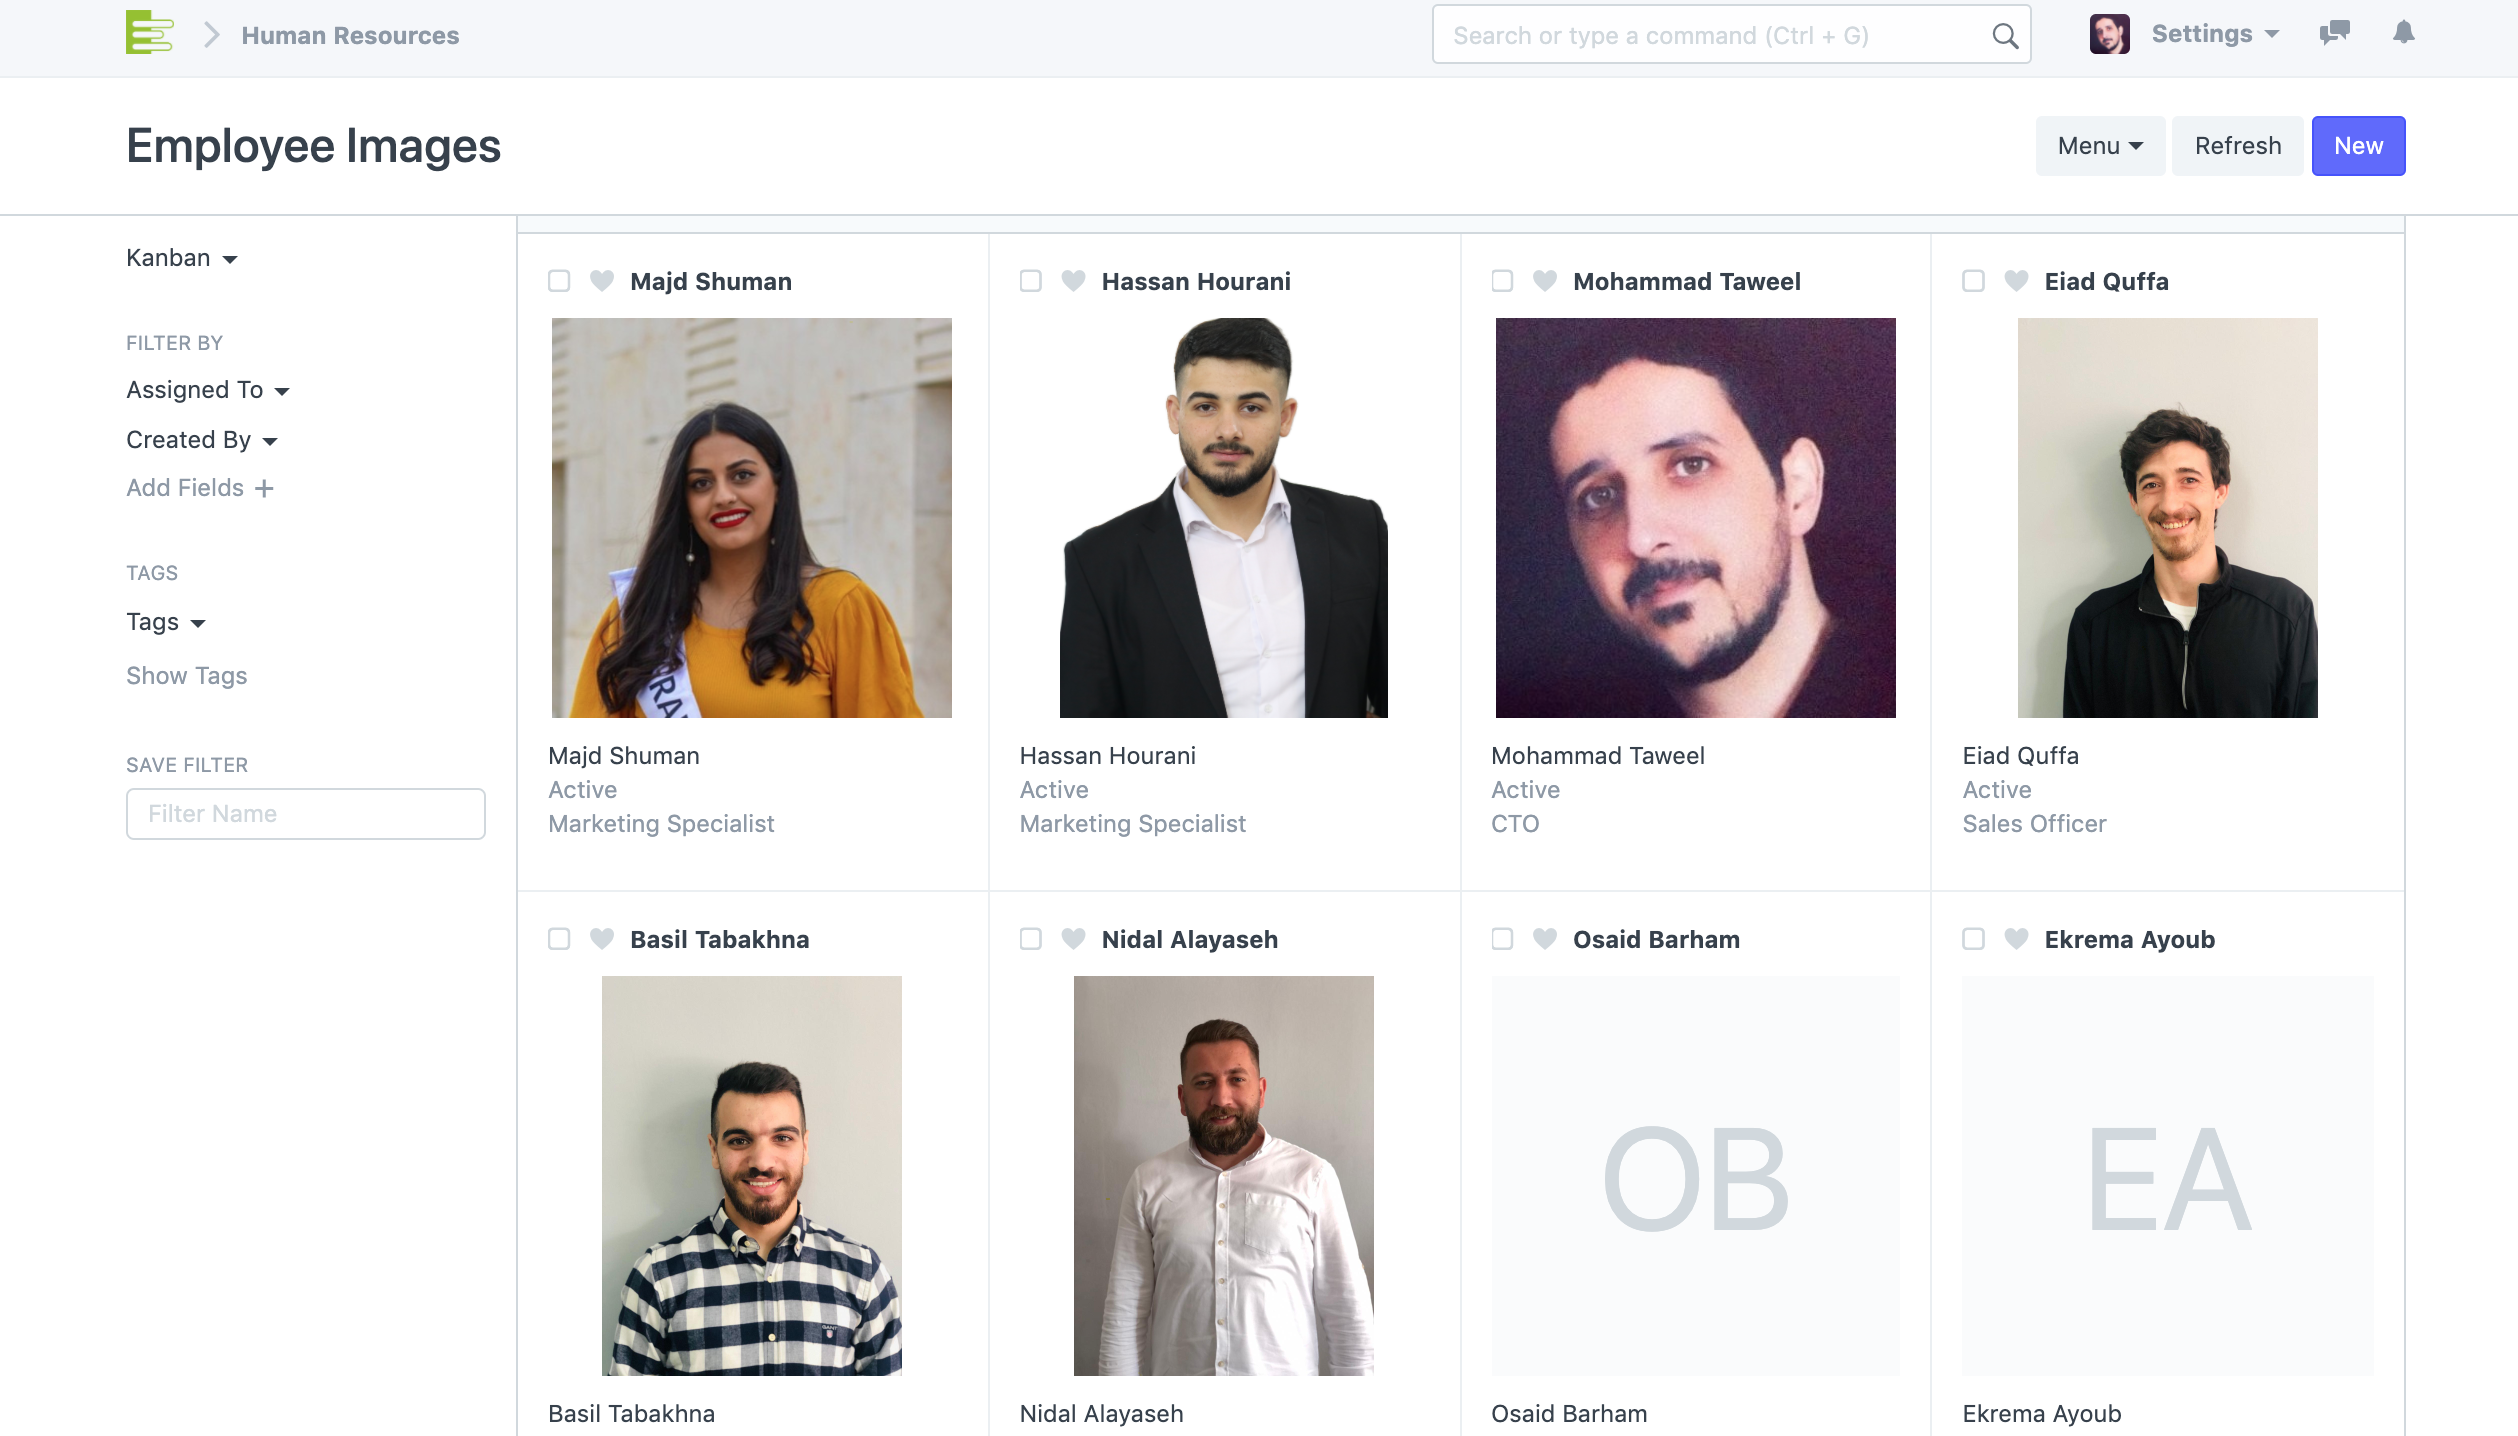Click the New button
Image resolution: width=2518 pixels, height=1436 pixels.
(x=2358, y=146)
